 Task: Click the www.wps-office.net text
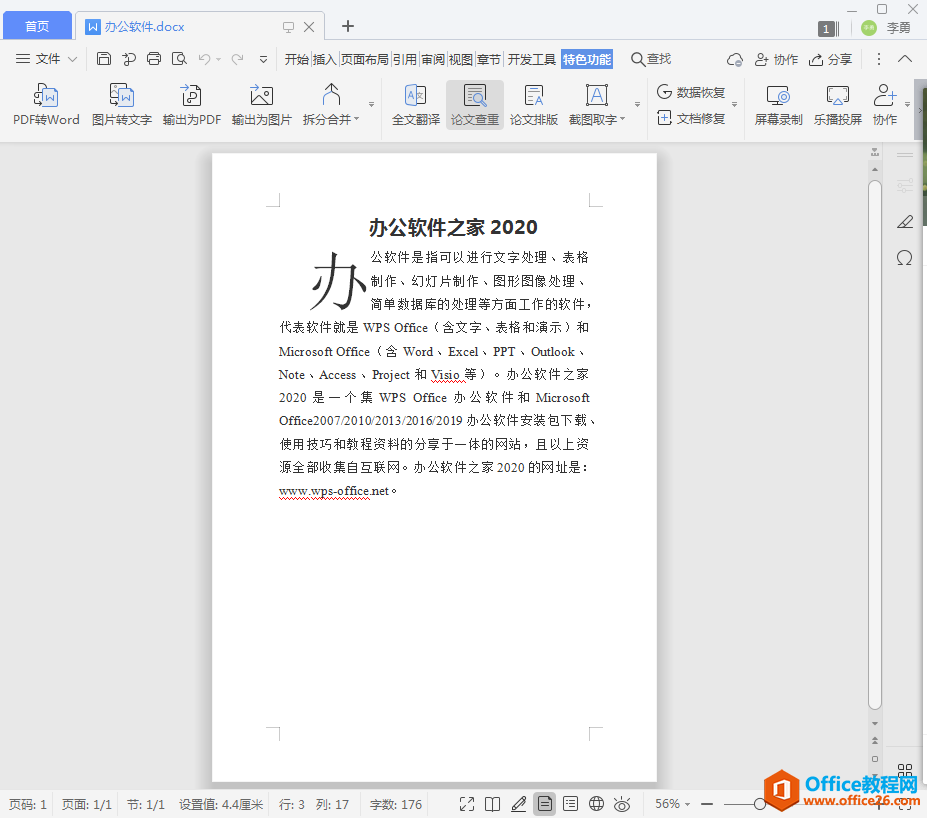(333, 491)
